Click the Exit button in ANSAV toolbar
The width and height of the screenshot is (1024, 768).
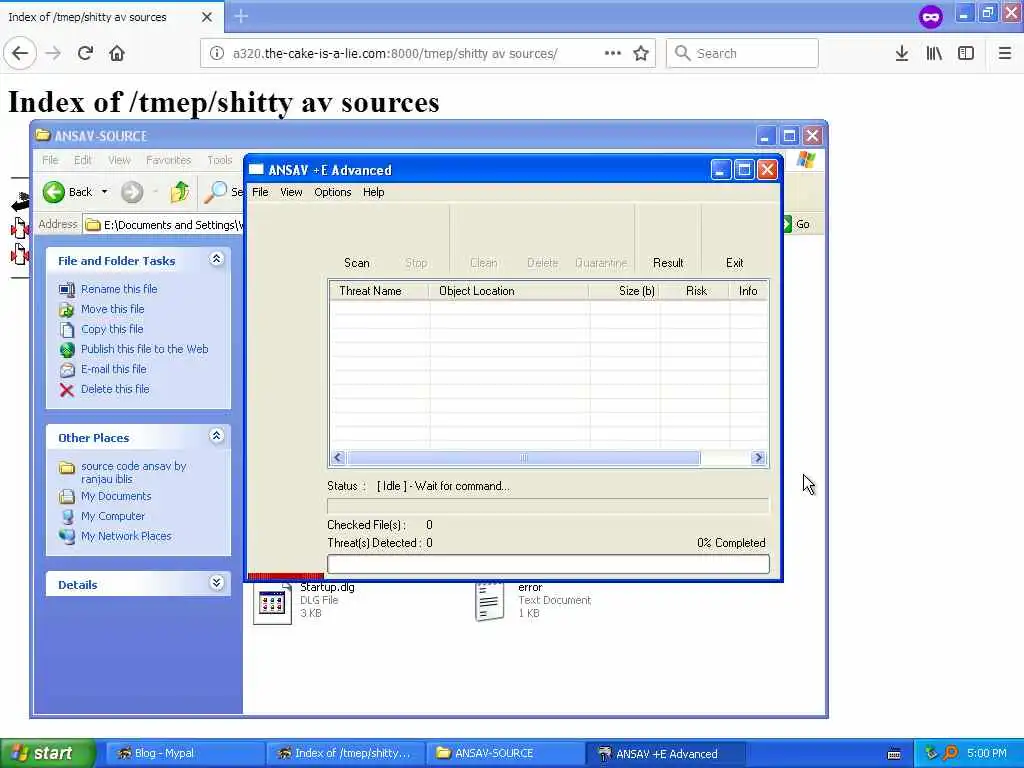734,263
